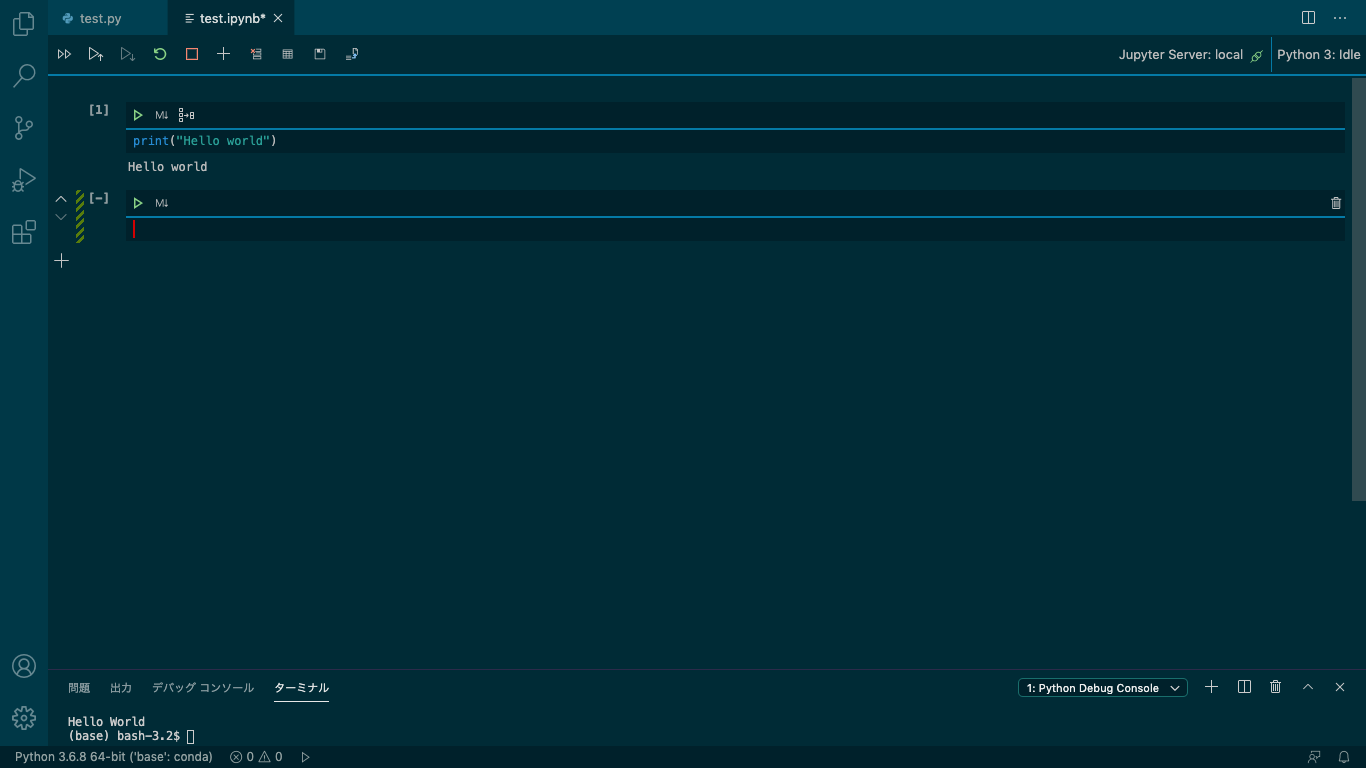Open the 出力 output panel tab
1366x768 pixels.
(121, 687)
